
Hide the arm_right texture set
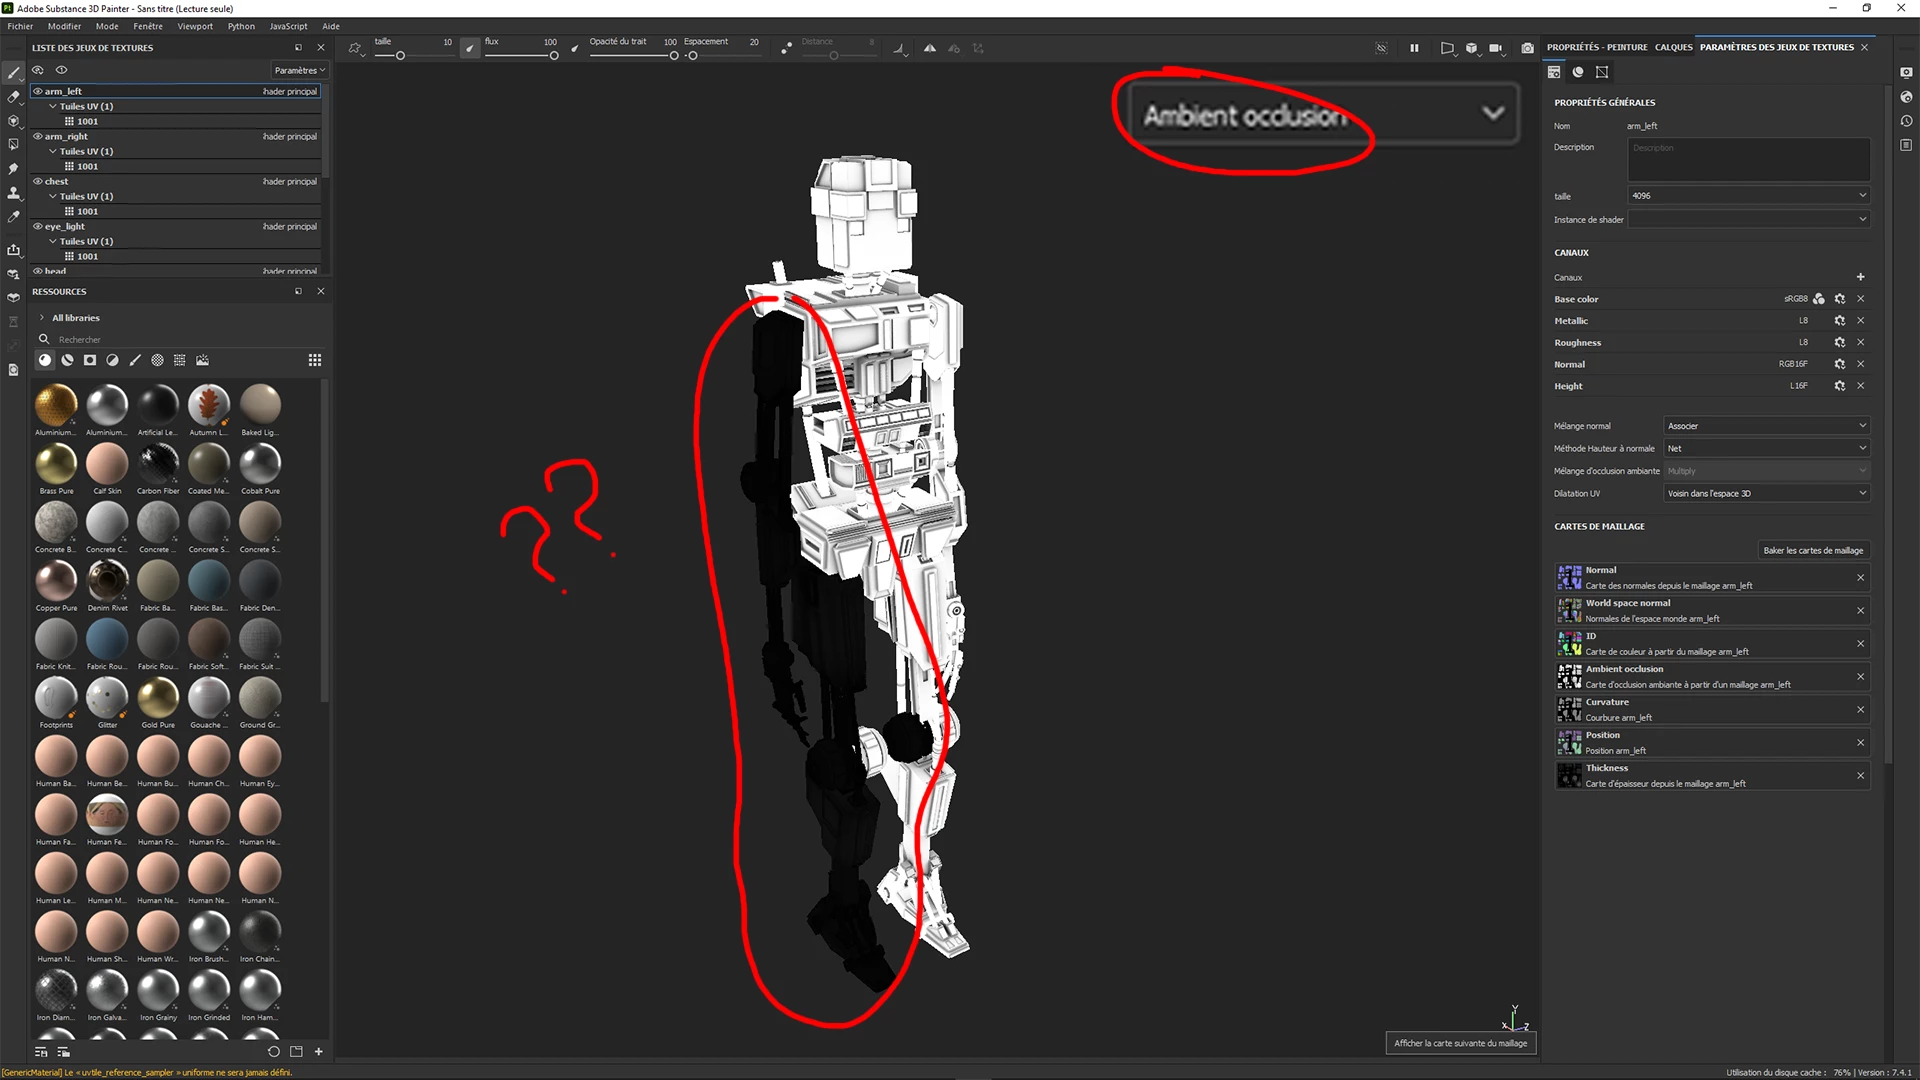click(38, 136)
